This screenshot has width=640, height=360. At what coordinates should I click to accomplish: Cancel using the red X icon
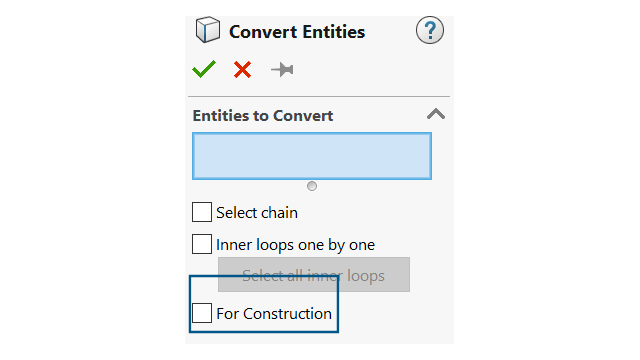[242, 69]
